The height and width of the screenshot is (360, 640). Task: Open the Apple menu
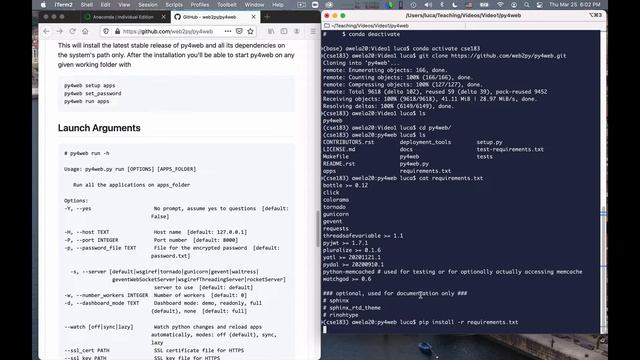43,5
